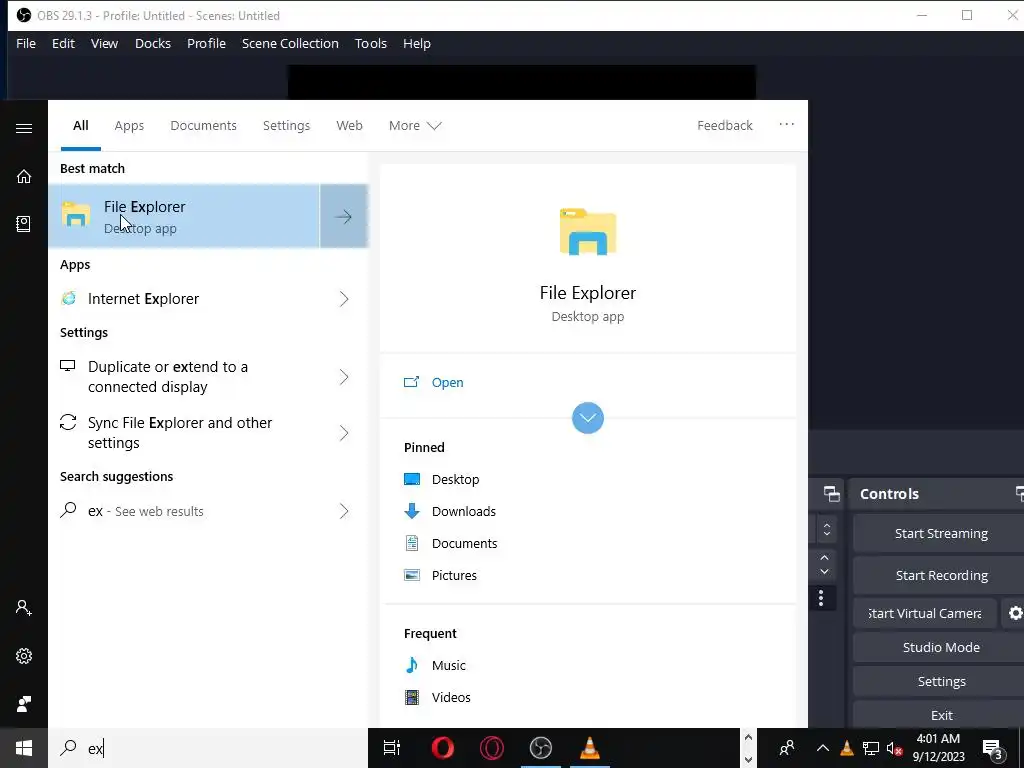Viewport: 1024px width, 768px height.
Task: Send search Feedback
Action: coord(725,125)
